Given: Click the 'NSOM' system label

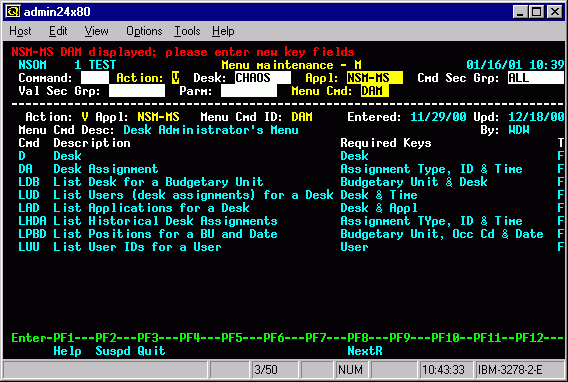Looking at the screenshot, I should 32,65.
